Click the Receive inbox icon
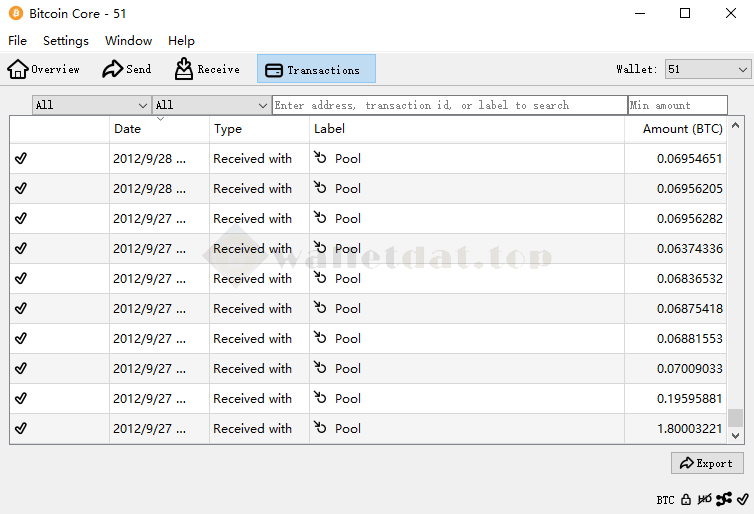 pyautogui.click(x=184, y=69)
